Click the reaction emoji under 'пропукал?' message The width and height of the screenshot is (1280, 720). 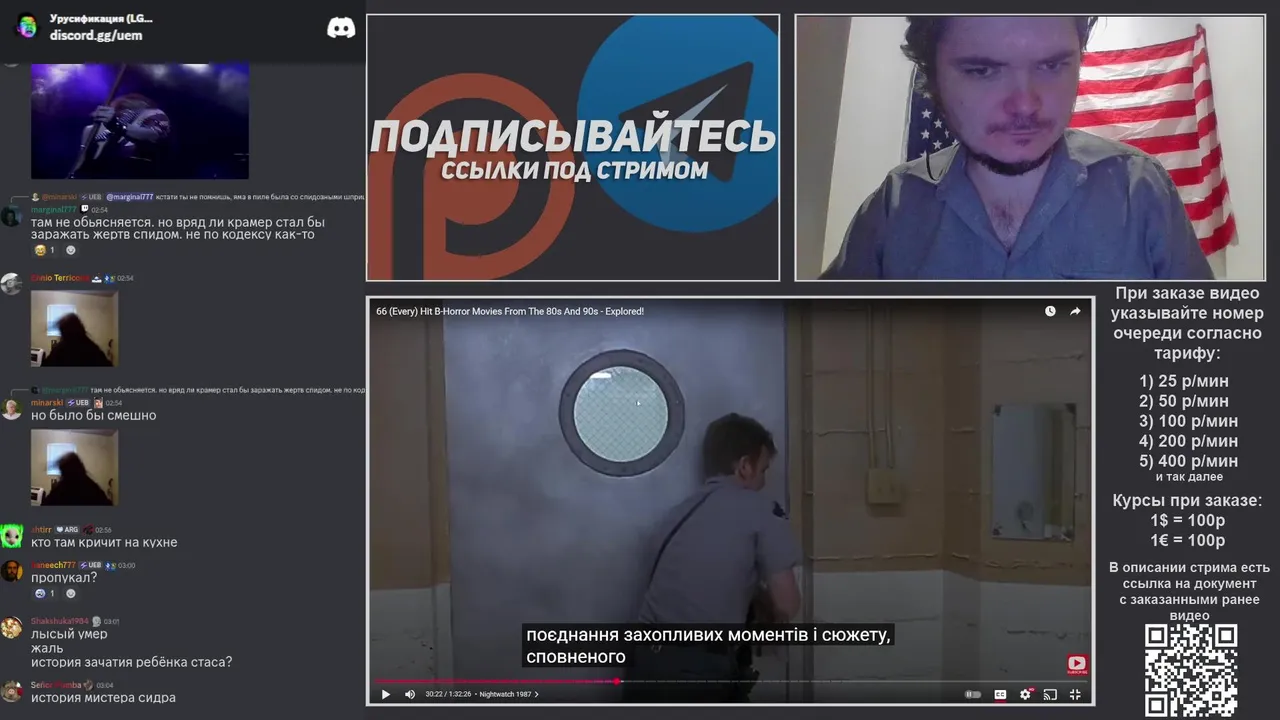(45, 593)
